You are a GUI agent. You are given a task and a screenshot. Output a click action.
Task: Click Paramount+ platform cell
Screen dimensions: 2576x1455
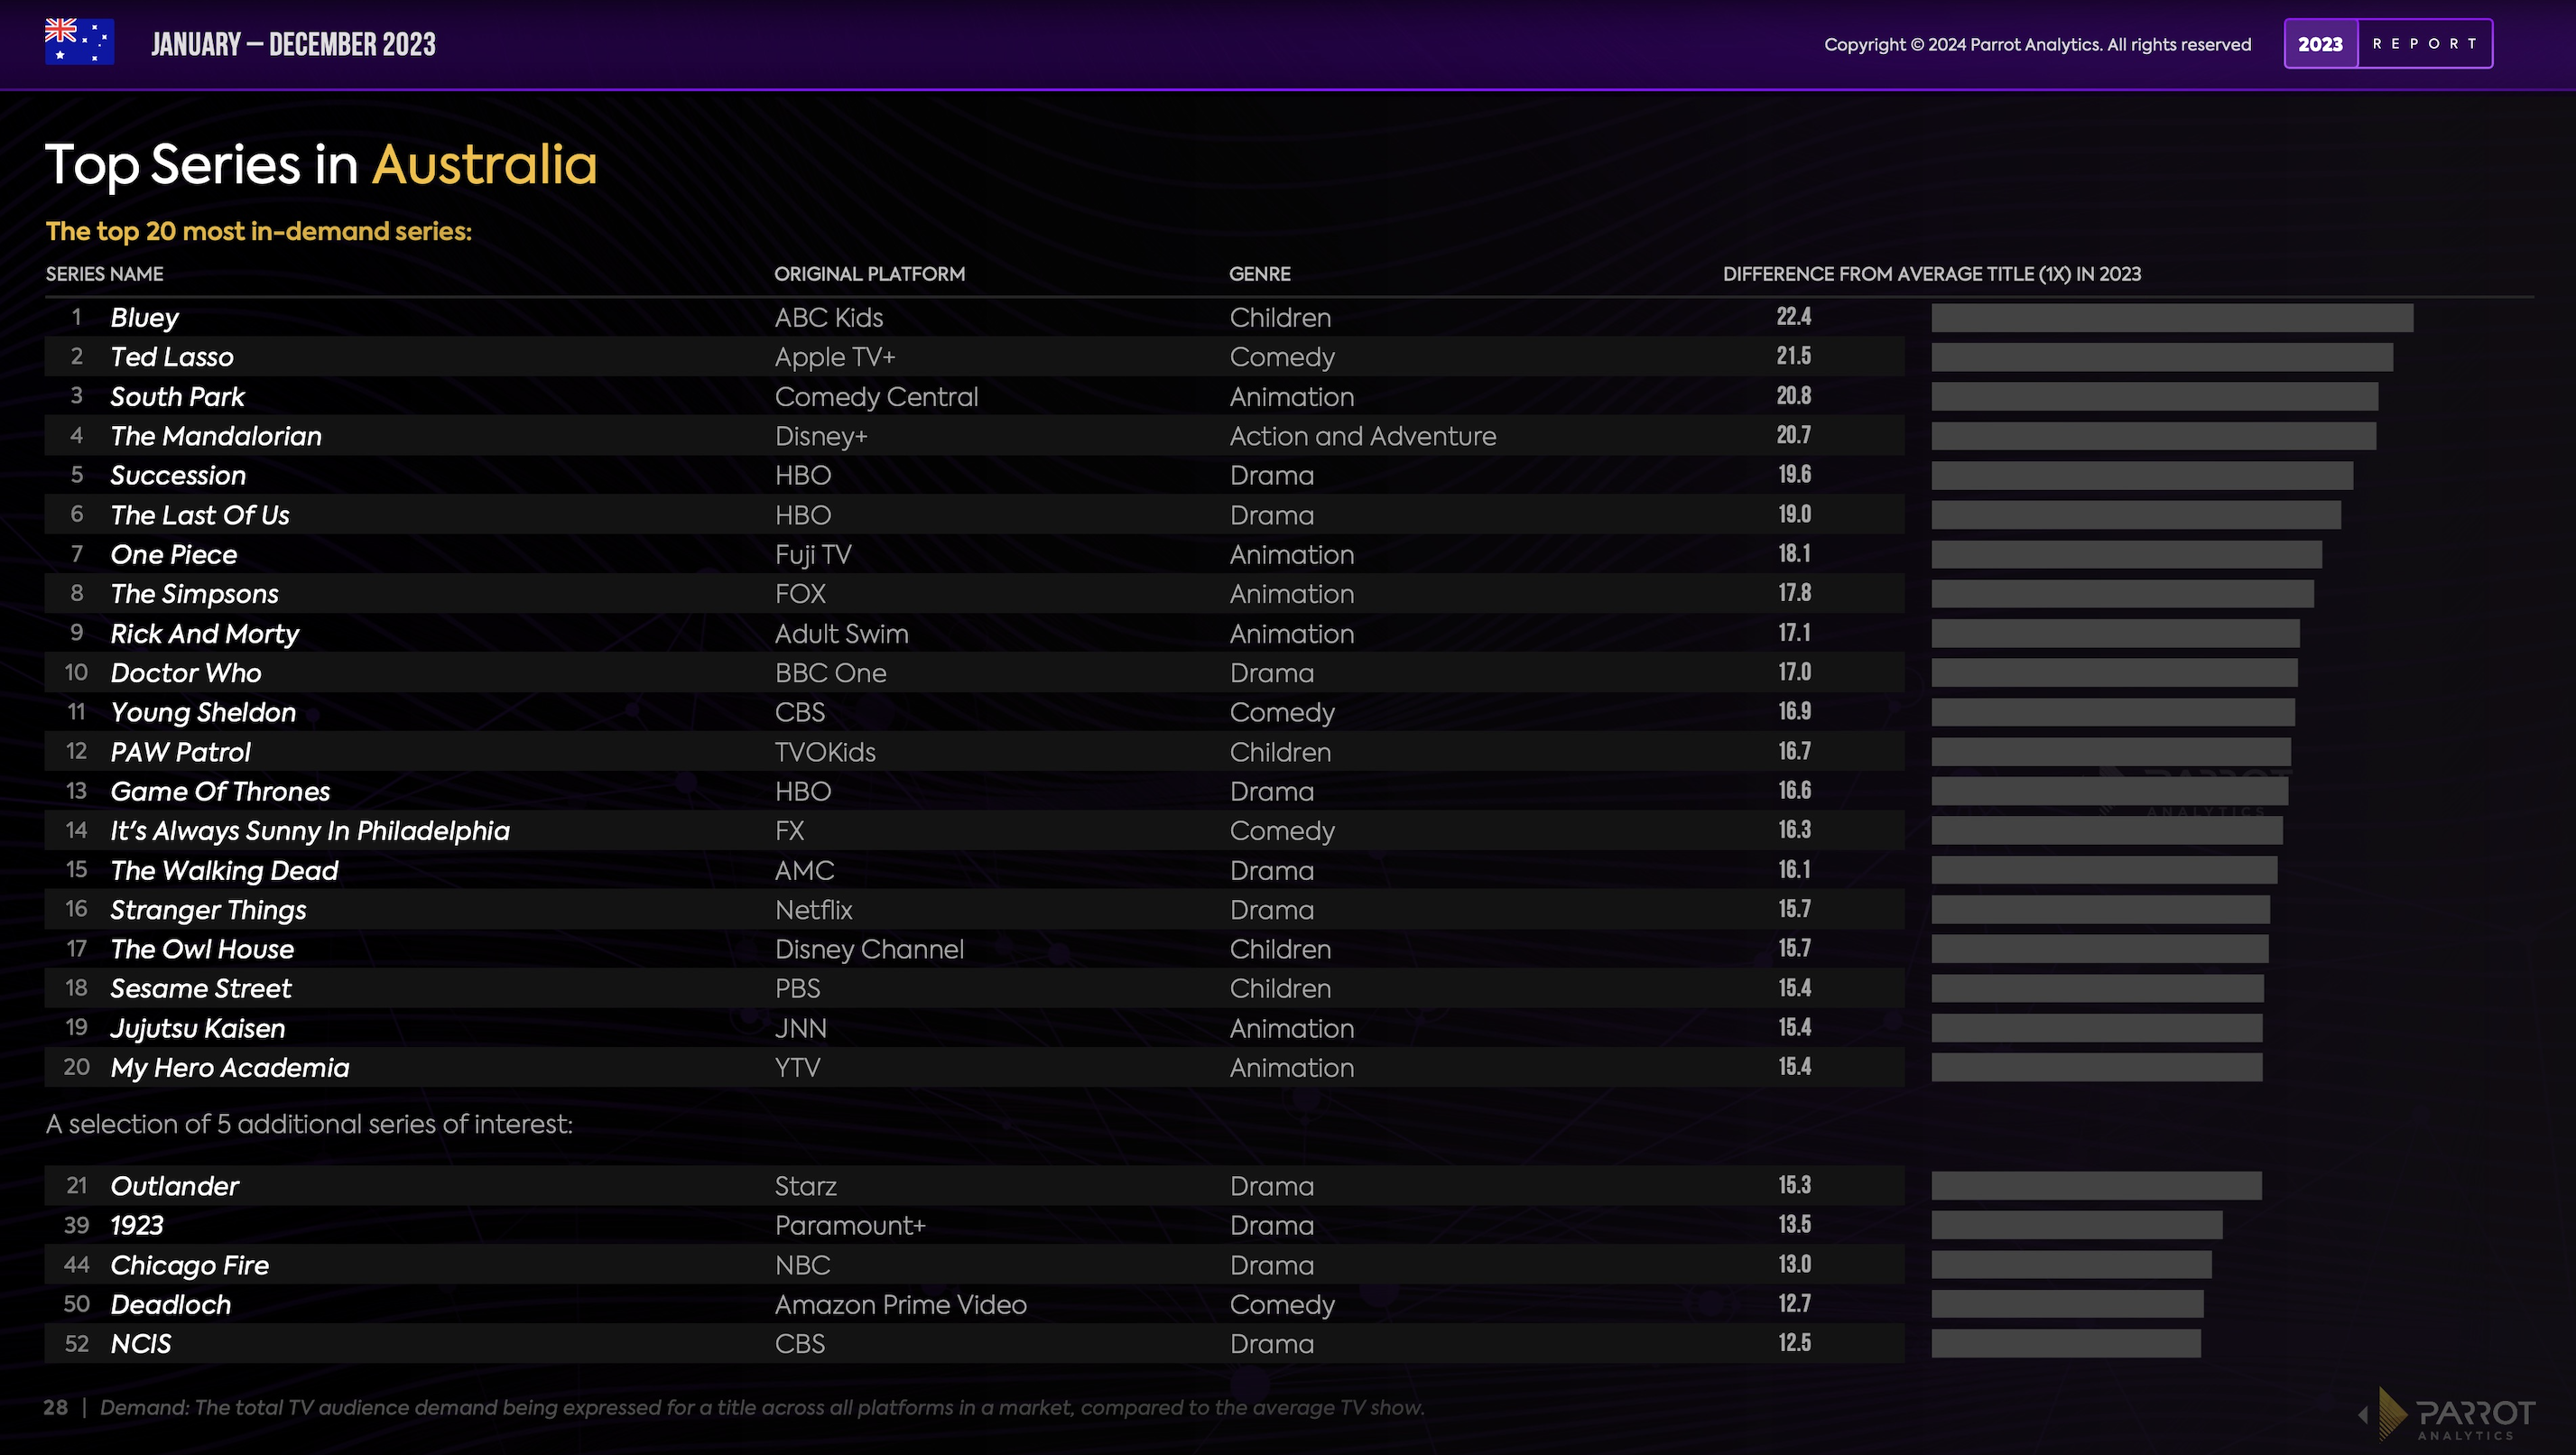click(x=850, y=1226)
